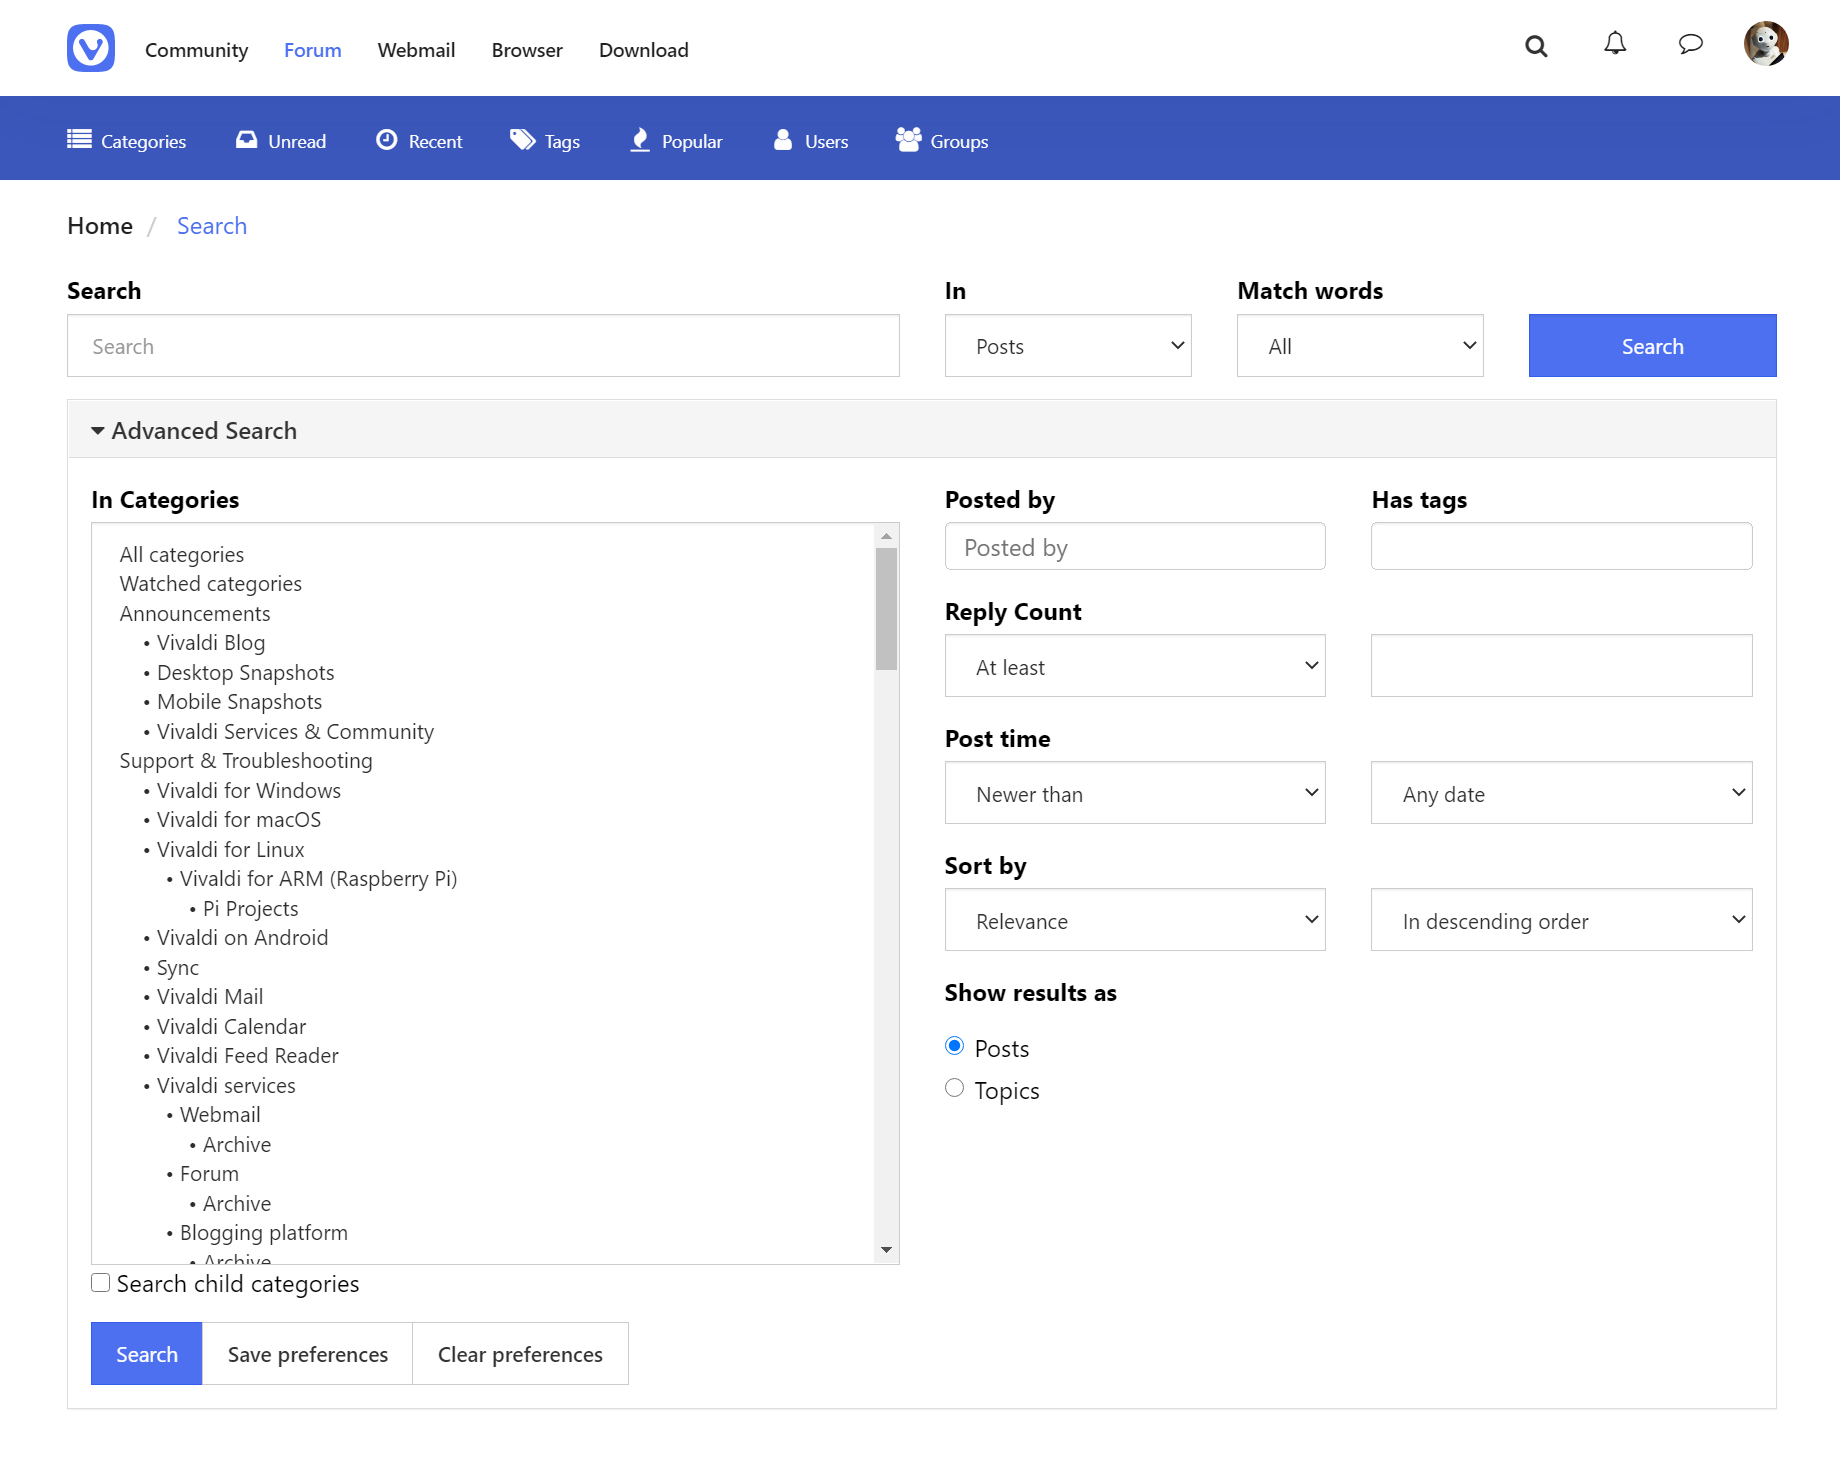Open the Post time Newer than dropdown
Viewport: 1840px width, 1464px height.
[x=1135, y=793]
